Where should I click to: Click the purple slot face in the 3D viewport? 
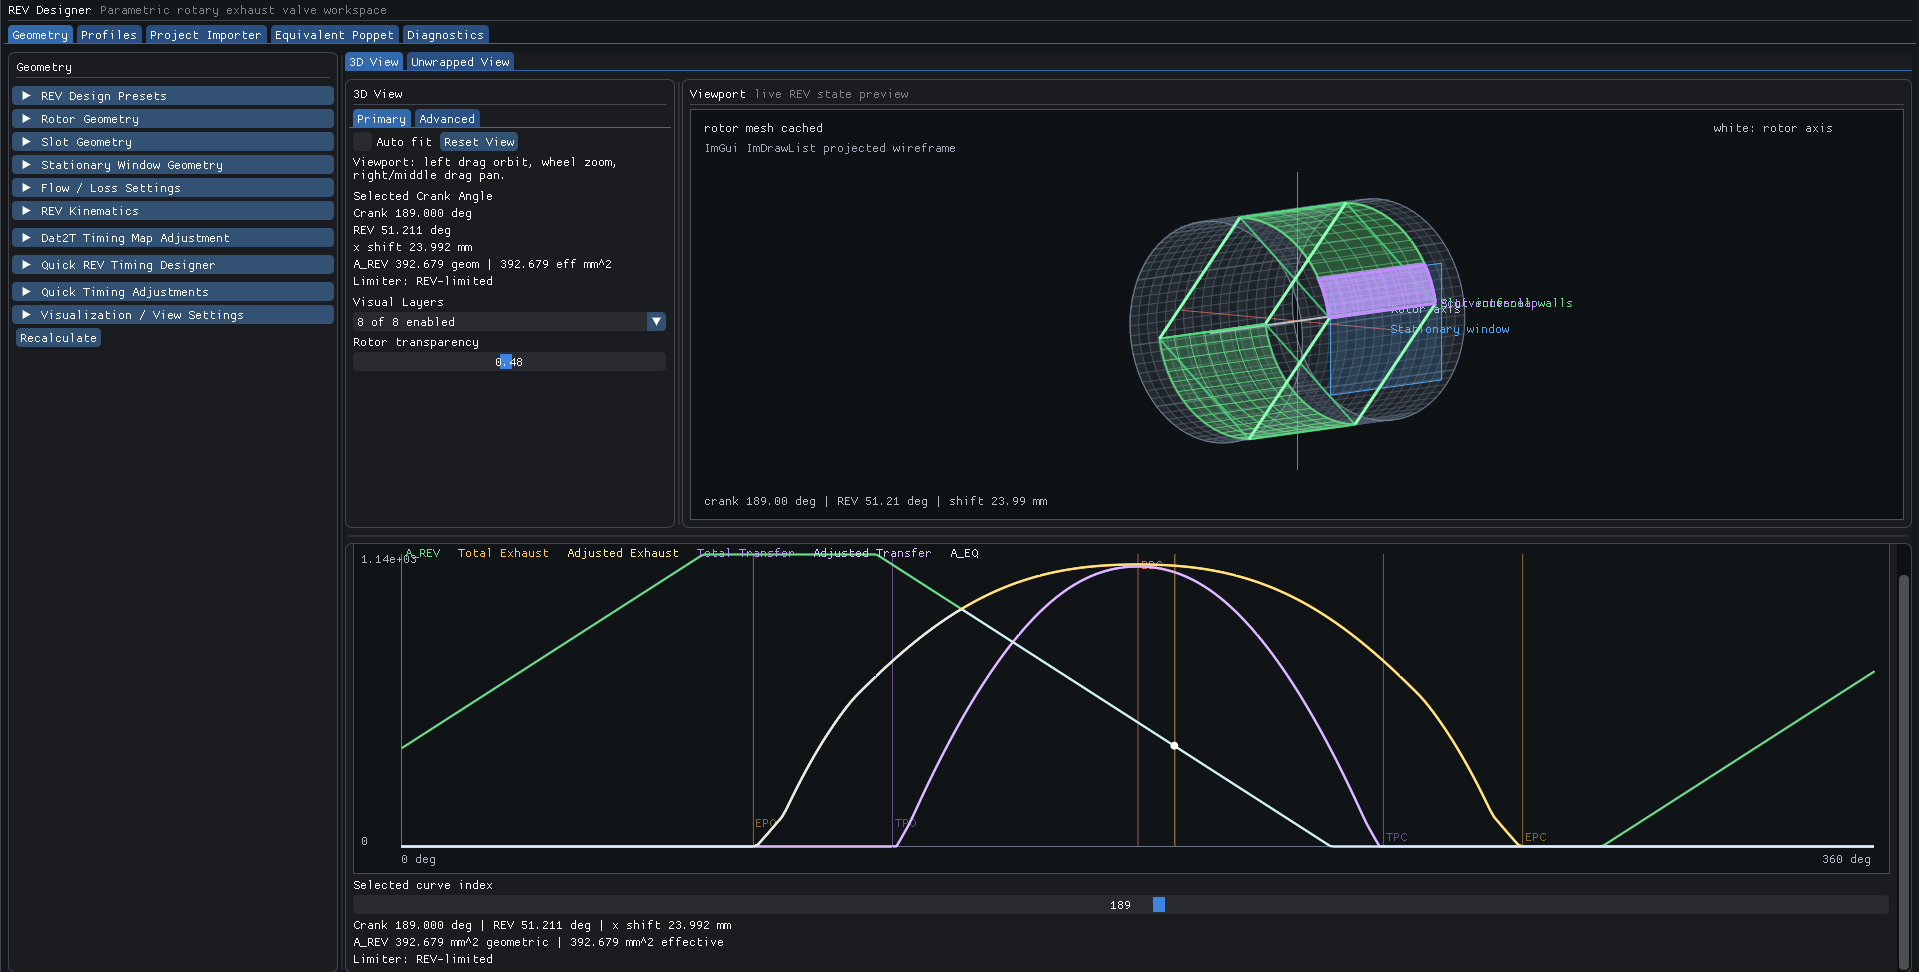click(1376, 290)
